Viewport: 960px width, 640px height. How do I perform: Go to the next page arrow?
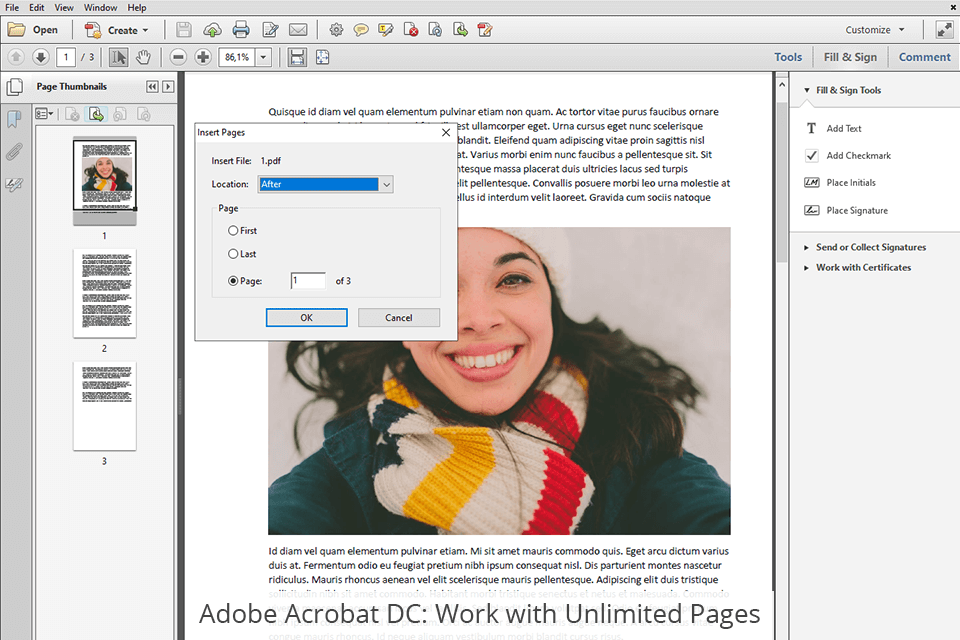[x=41, y=57]
